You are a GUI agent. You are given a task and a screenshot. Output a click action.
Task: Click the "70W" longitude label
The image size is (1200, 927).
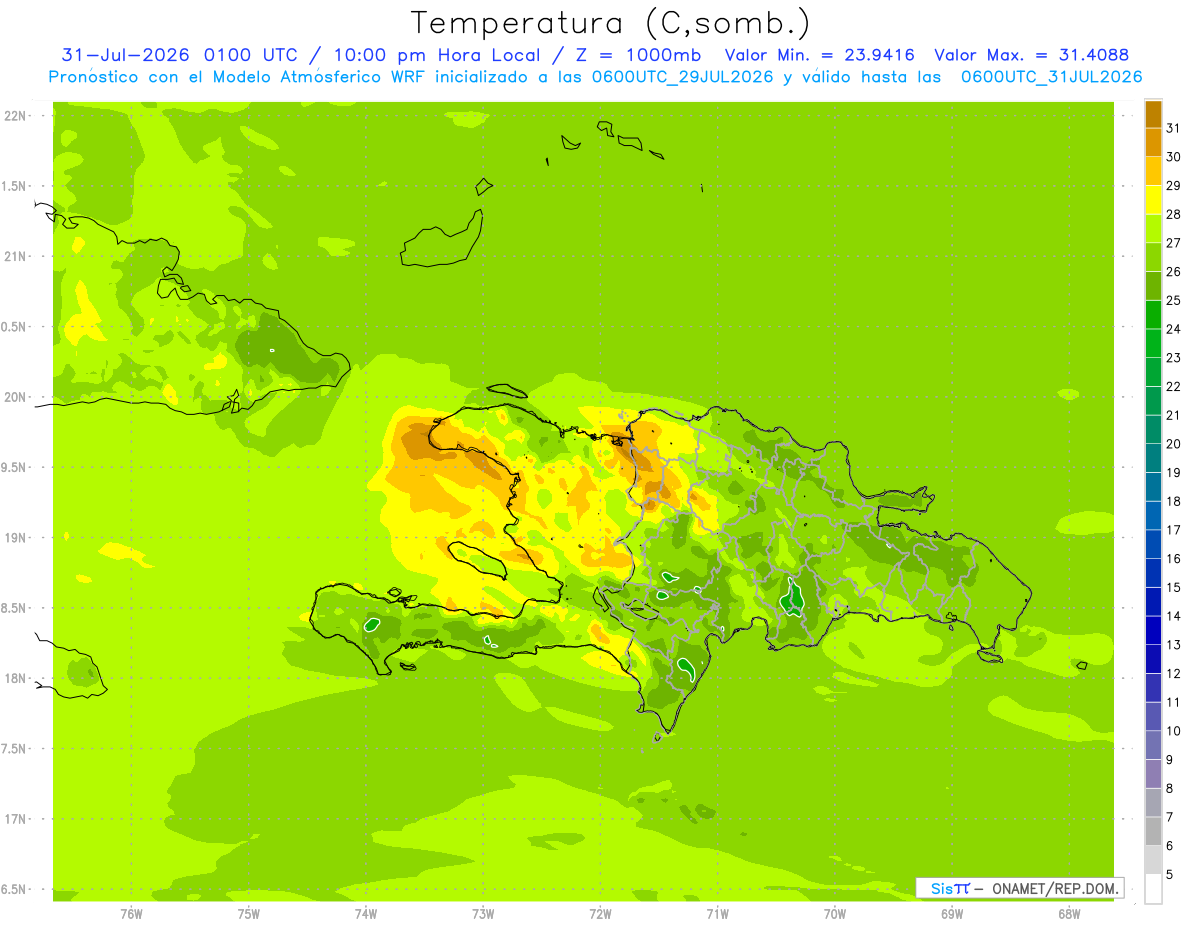click(835, 913)
